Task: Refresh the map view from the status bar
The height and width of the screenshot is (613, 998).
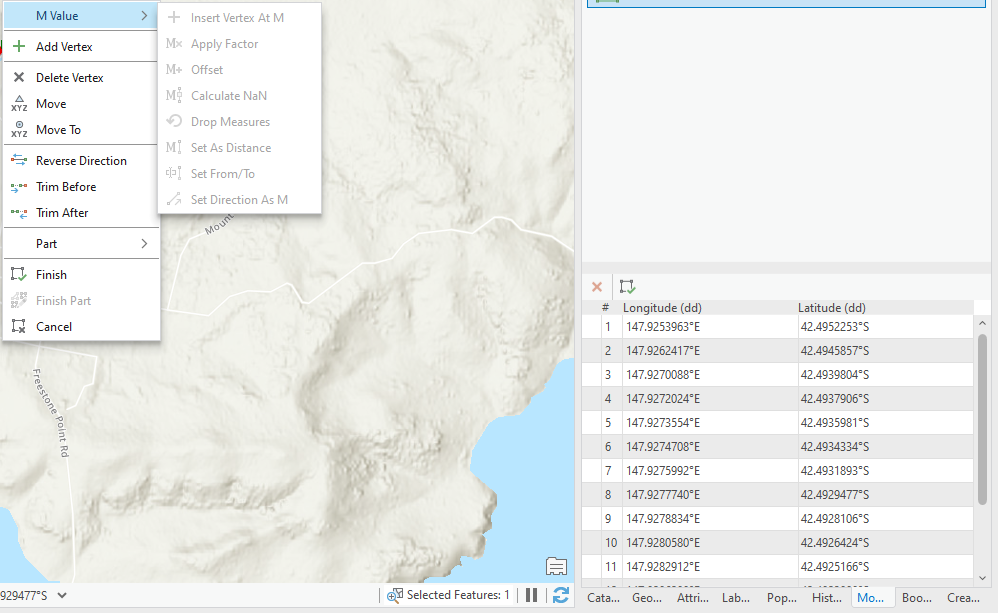Action: 560,595
